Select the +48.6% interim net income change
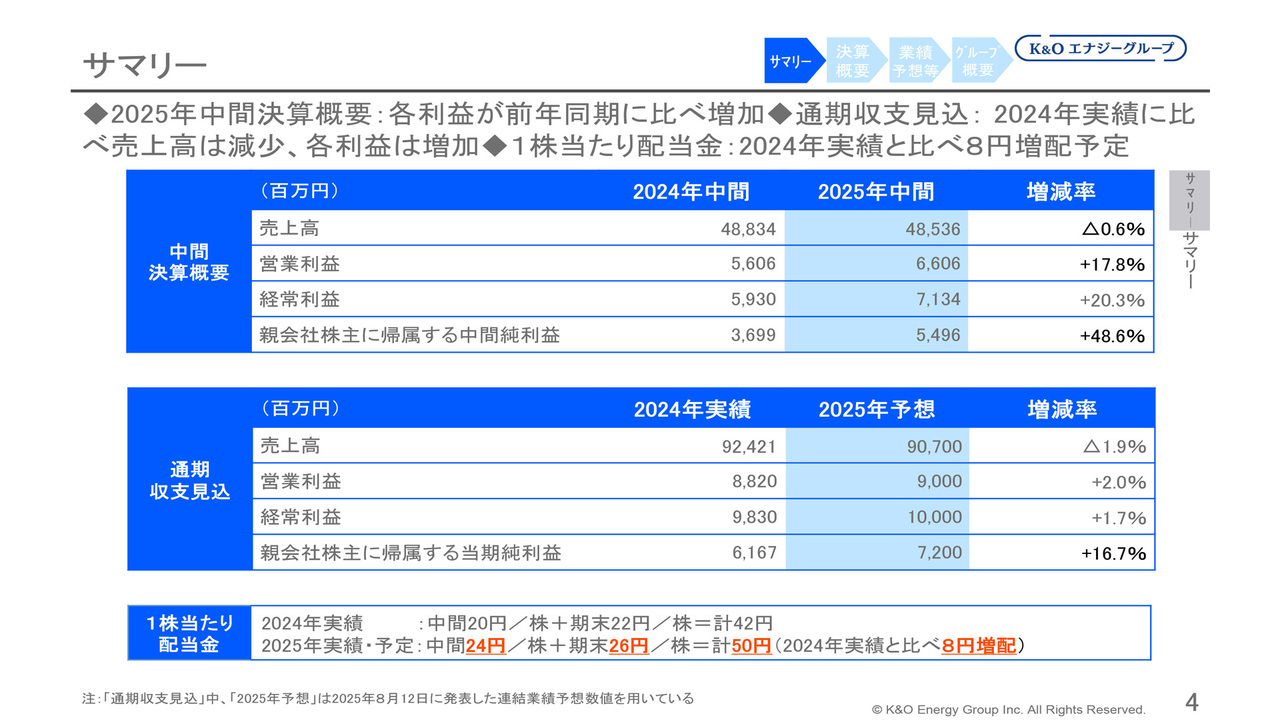The width and height of the screenshot is (1280, 720). tap(1112, 336)
